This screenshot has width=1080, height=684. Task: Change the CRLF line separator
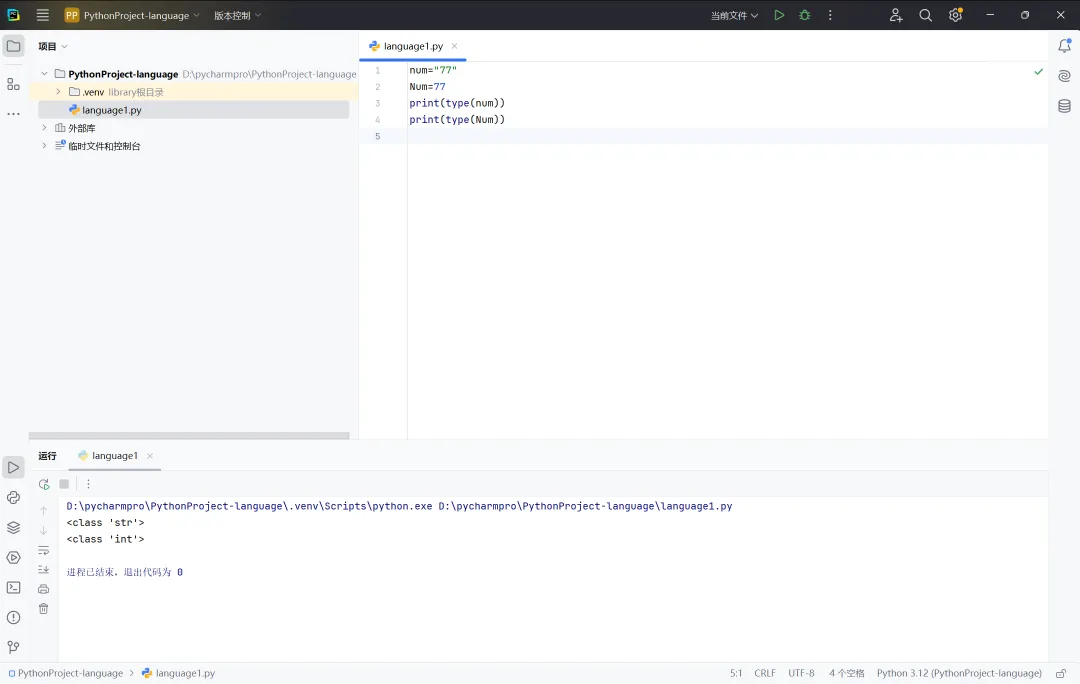coord(765,673)
